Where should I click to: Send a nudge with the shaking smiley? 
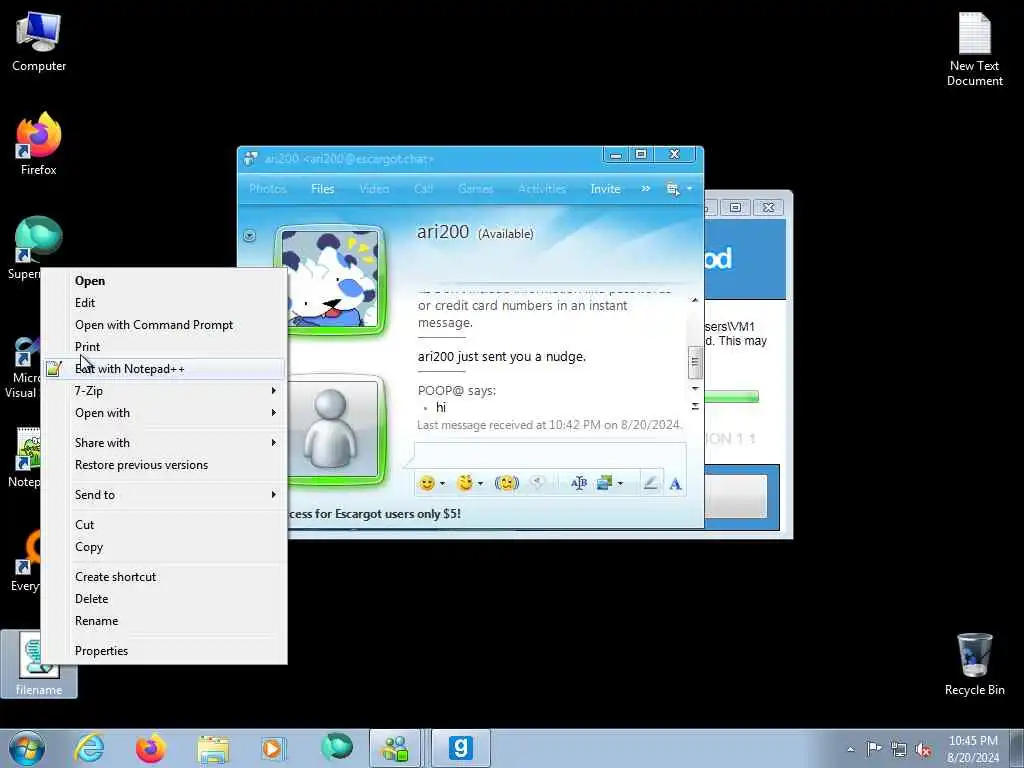(507, 483)
